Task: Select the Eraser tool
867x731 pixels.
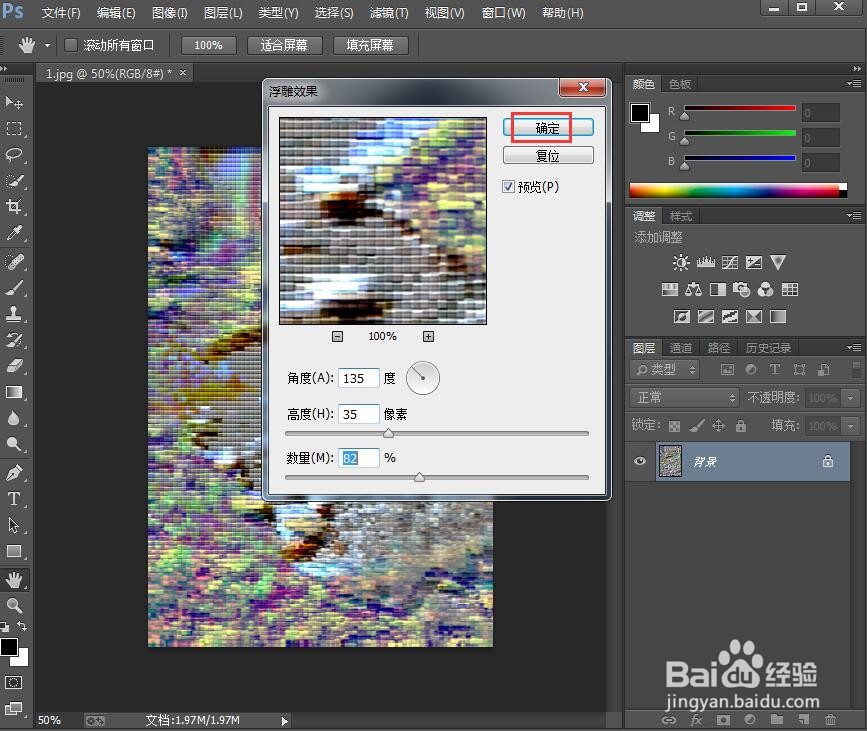Action: [14, 366]
